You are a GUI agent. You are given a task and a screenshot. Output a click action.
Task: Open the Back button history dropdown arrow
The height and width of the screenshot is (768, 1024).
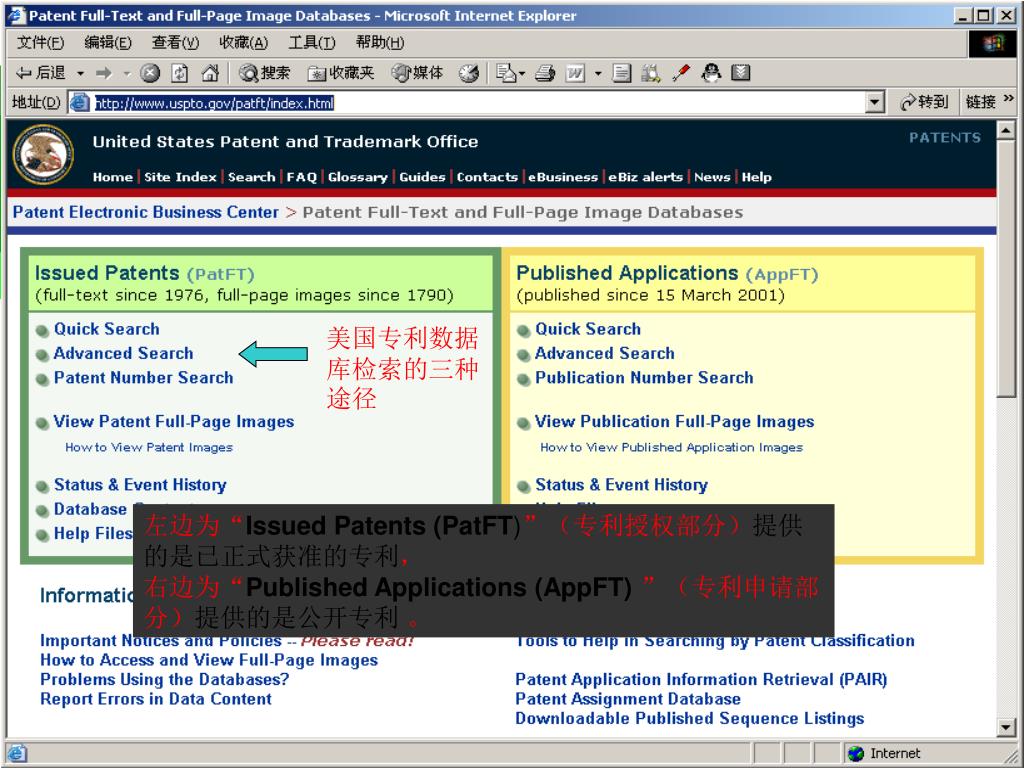[80, 73]
